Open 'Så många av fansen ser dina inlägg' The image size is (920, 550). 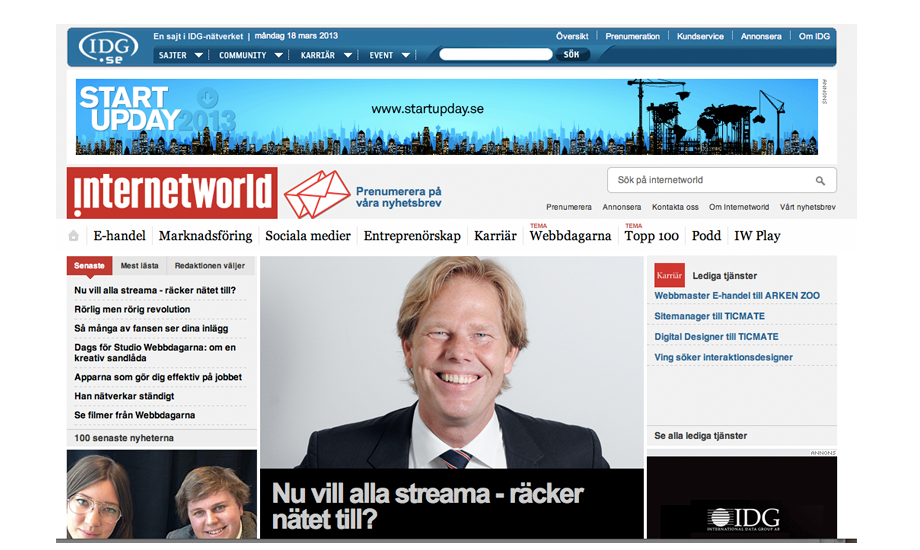(151, 329)
